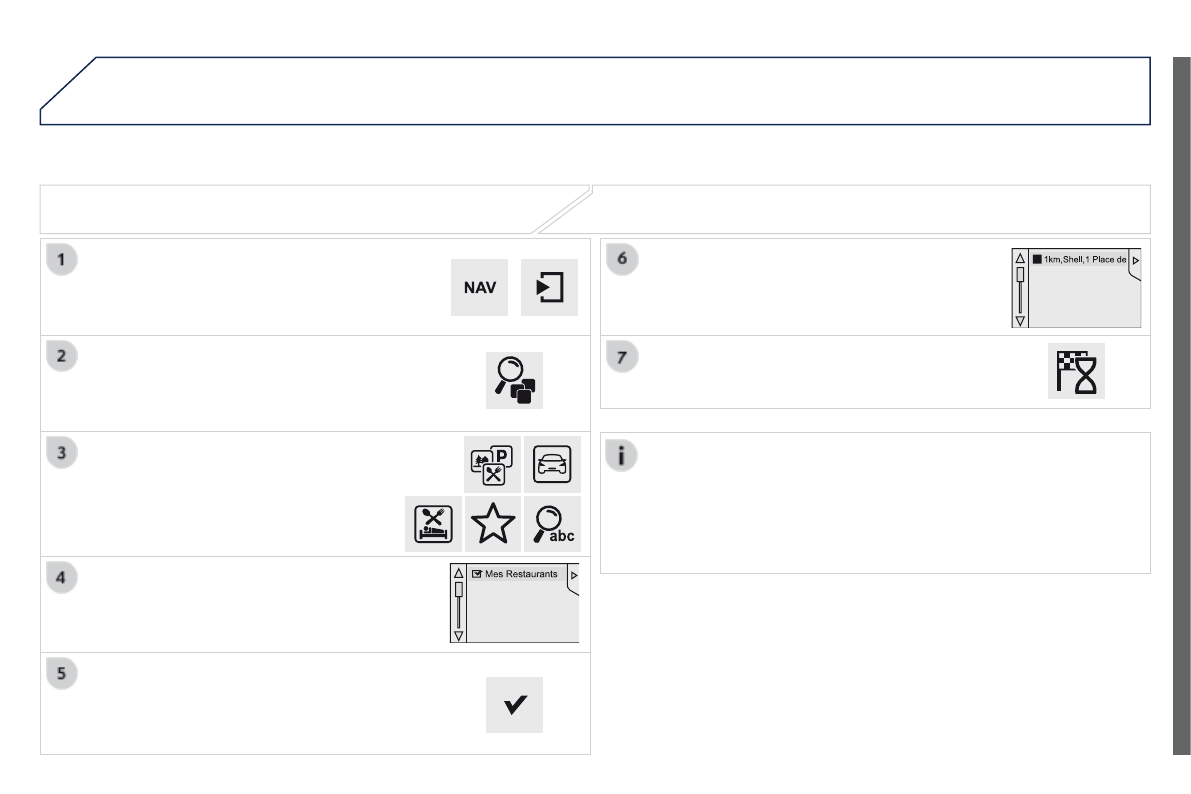Viewport: 1191px width, 794px height.
Task: Click the information 'i' icon
Action: (622, 456)
